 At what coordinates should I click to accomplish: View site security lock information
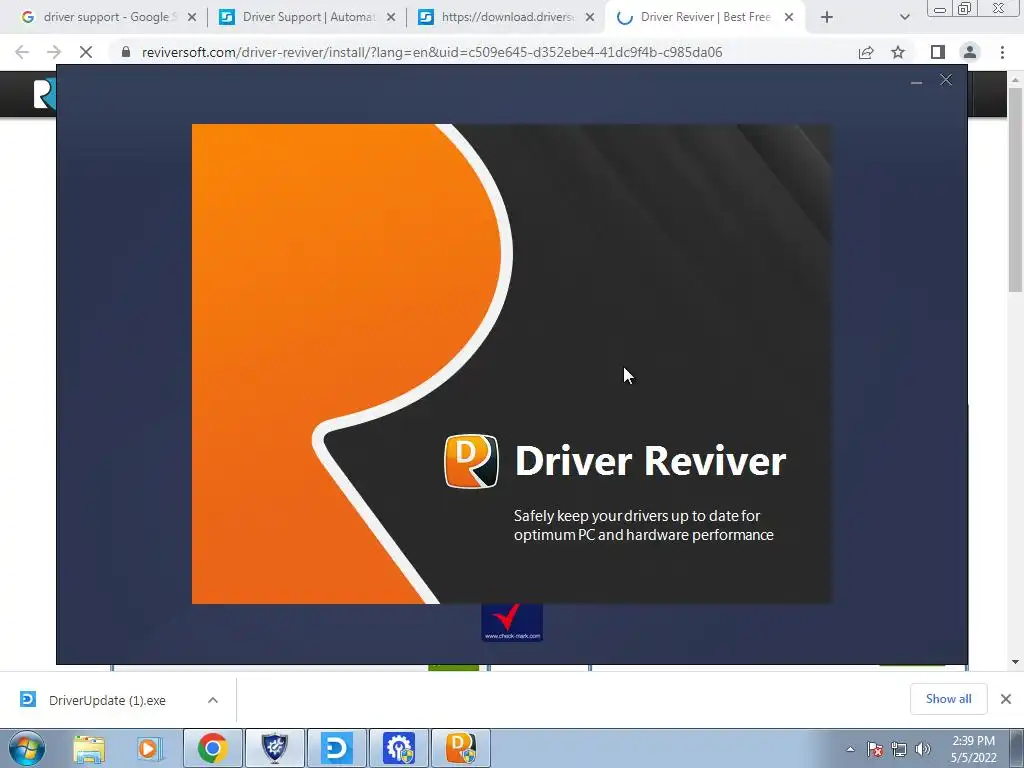point(126,52)
